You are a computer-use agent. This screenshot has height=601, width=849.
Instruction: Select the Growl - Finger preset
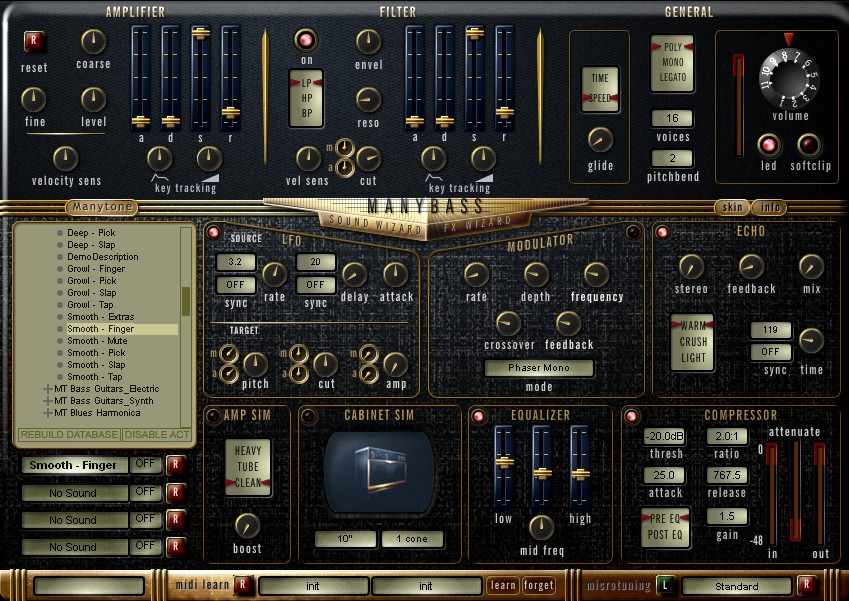(96, 269)
